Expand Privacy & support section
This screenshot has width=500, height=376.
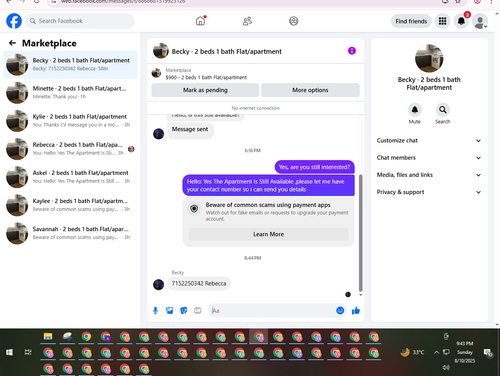(x=429, y=192)
